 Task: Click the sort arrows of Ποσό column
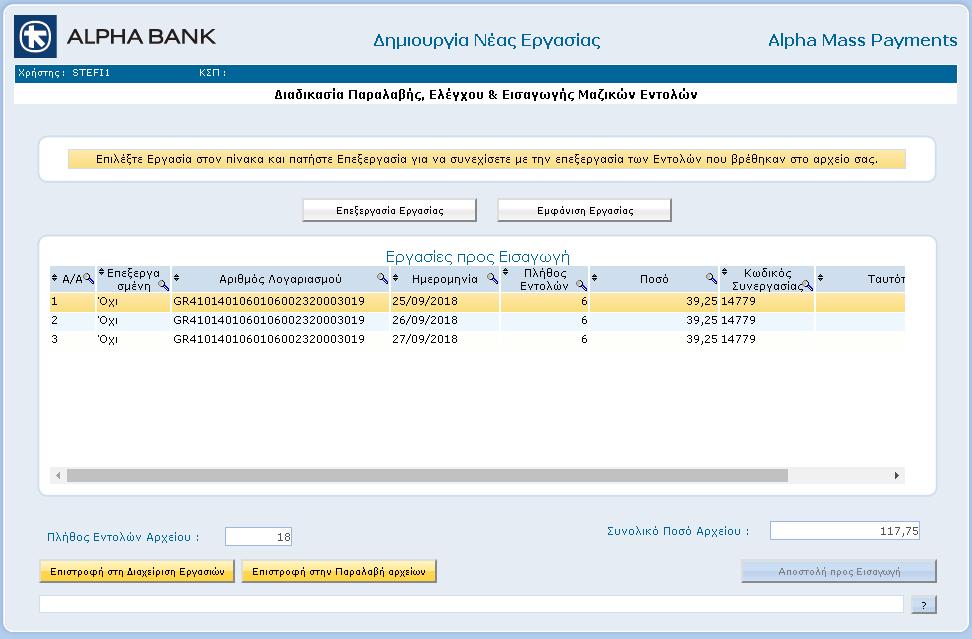coord(594,278)
